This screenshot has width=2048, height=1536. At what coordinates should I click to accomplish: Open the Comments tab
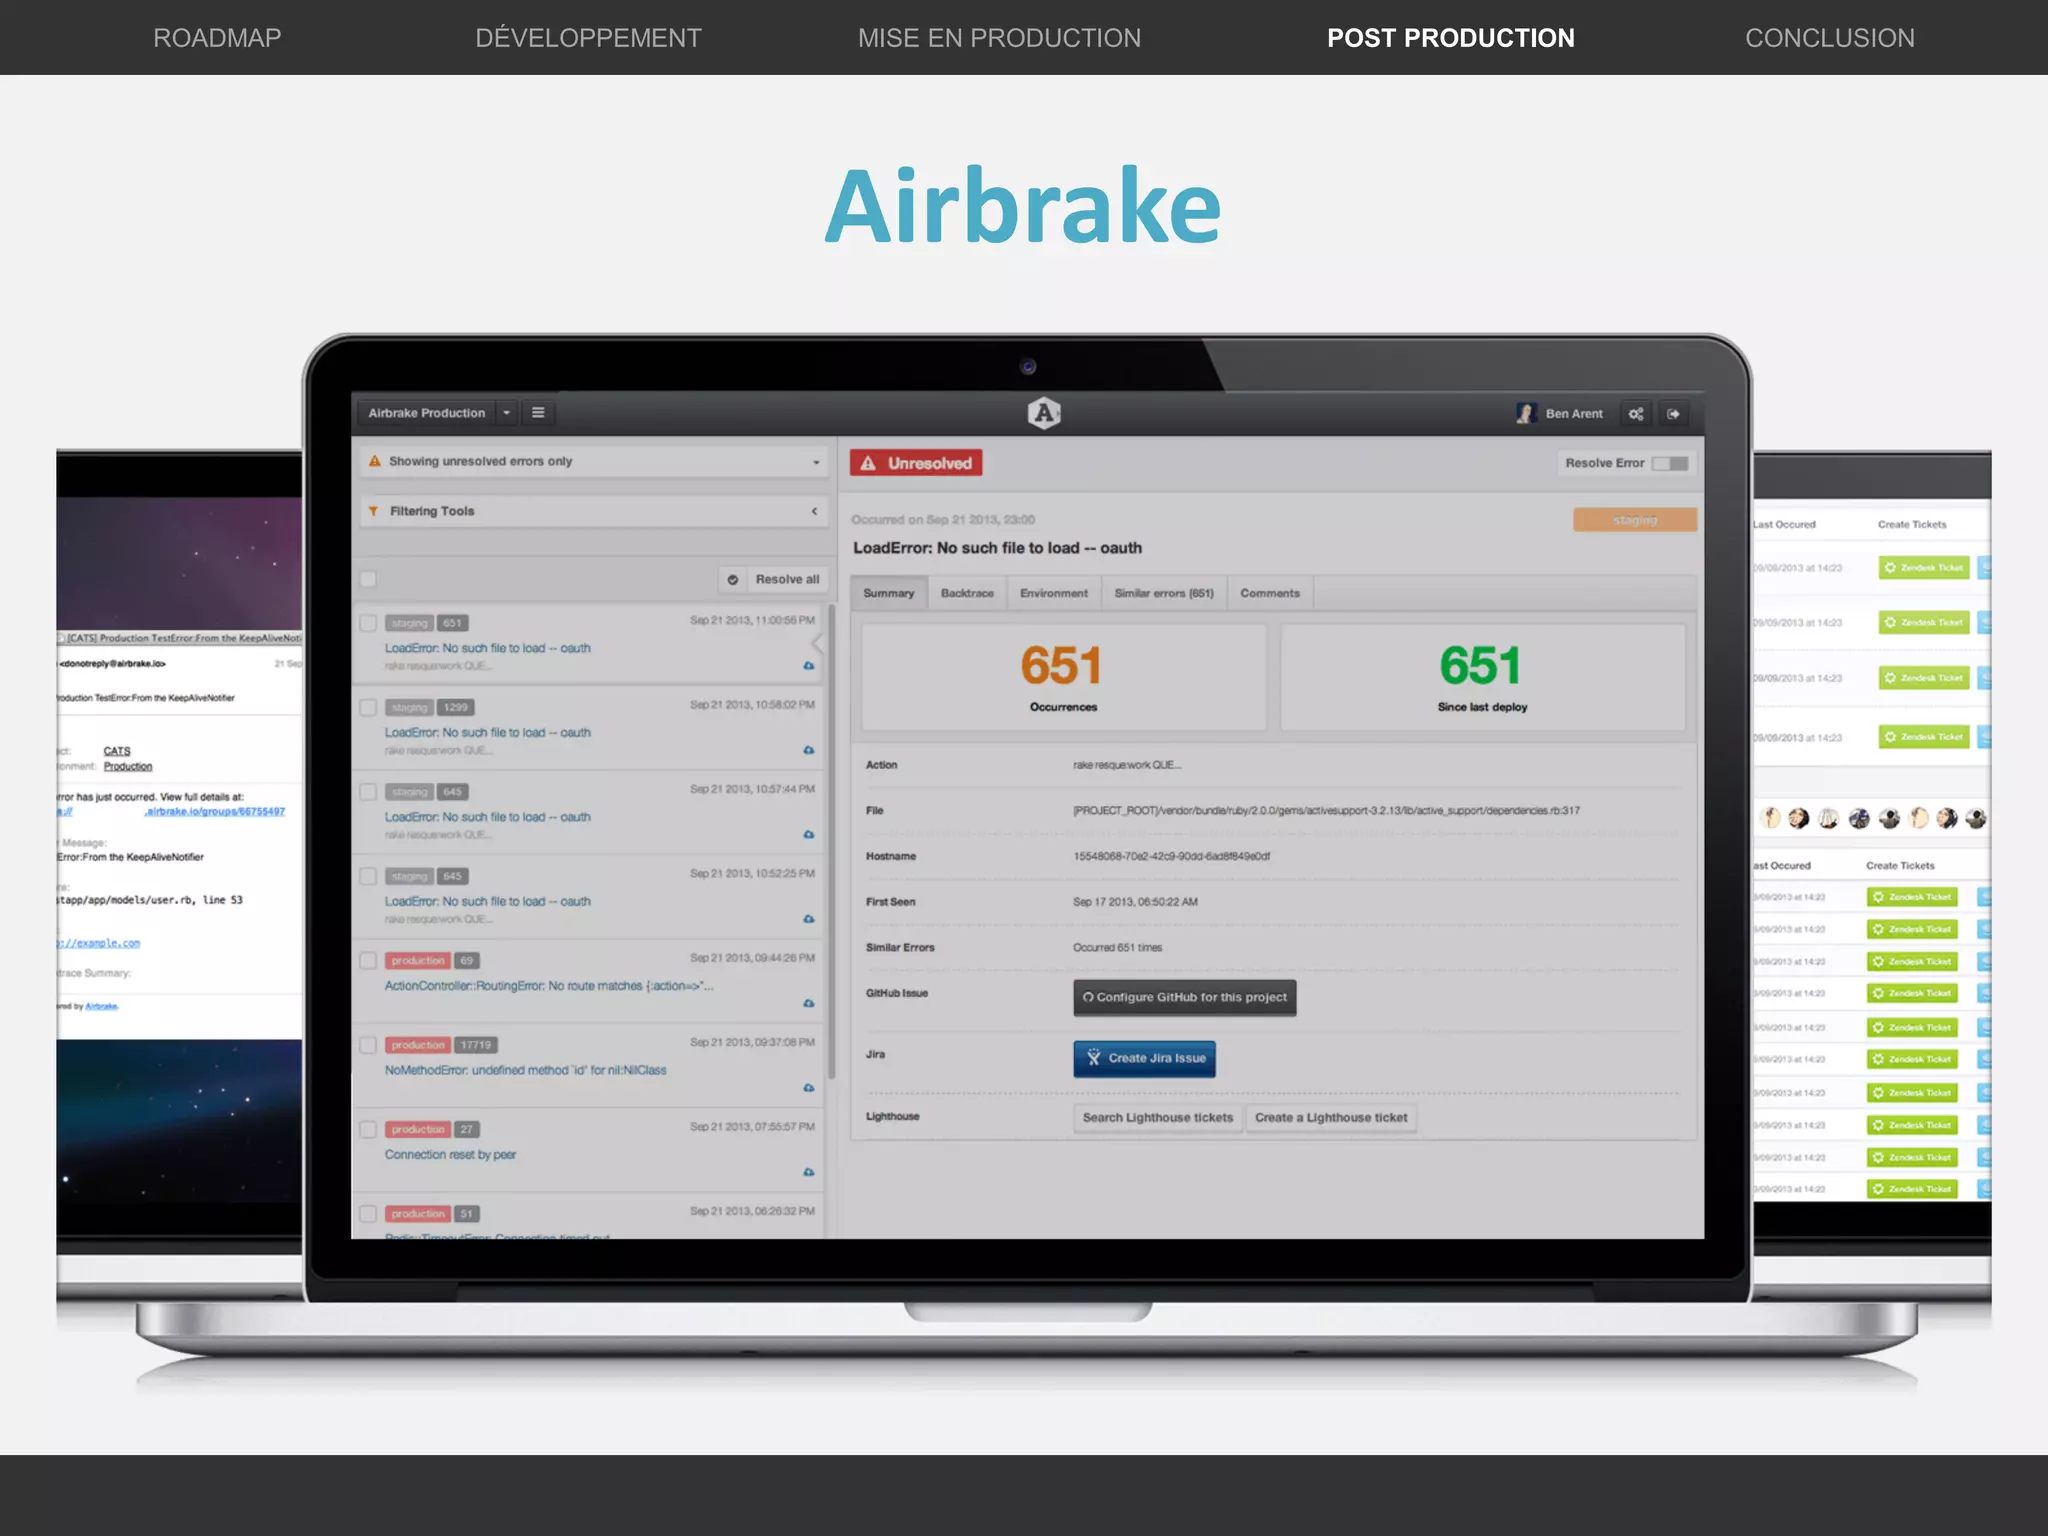point(1270,593)
